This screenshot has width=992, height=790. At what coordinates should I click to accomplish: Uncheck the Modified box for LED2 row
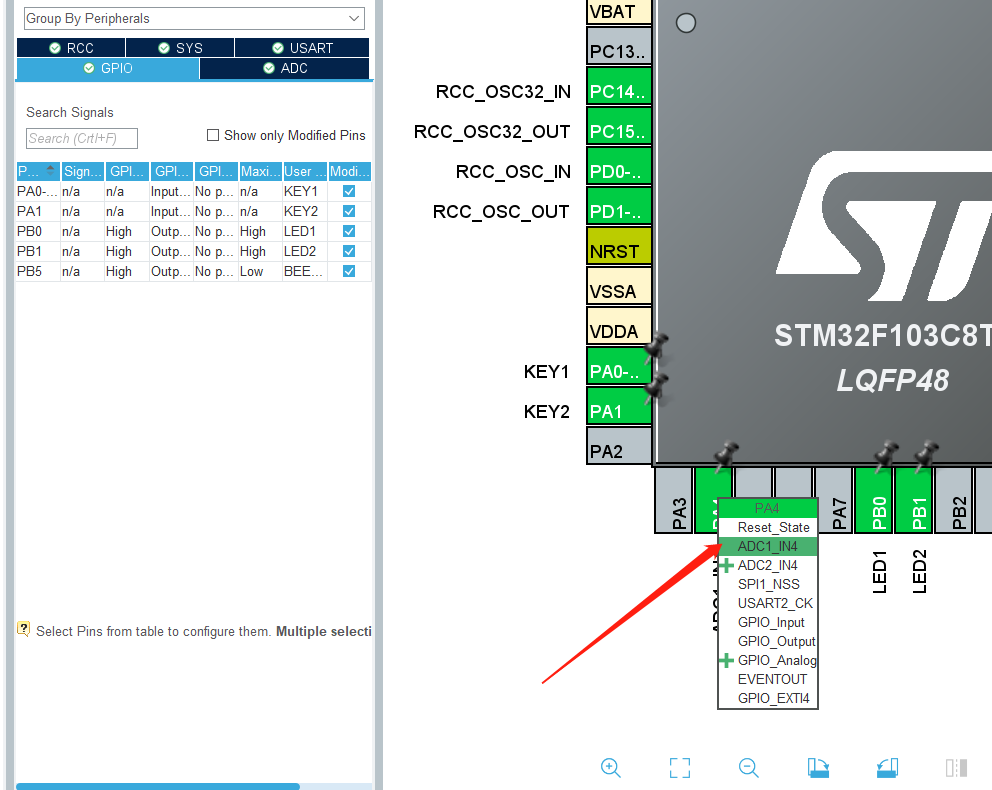click(349, 251)
